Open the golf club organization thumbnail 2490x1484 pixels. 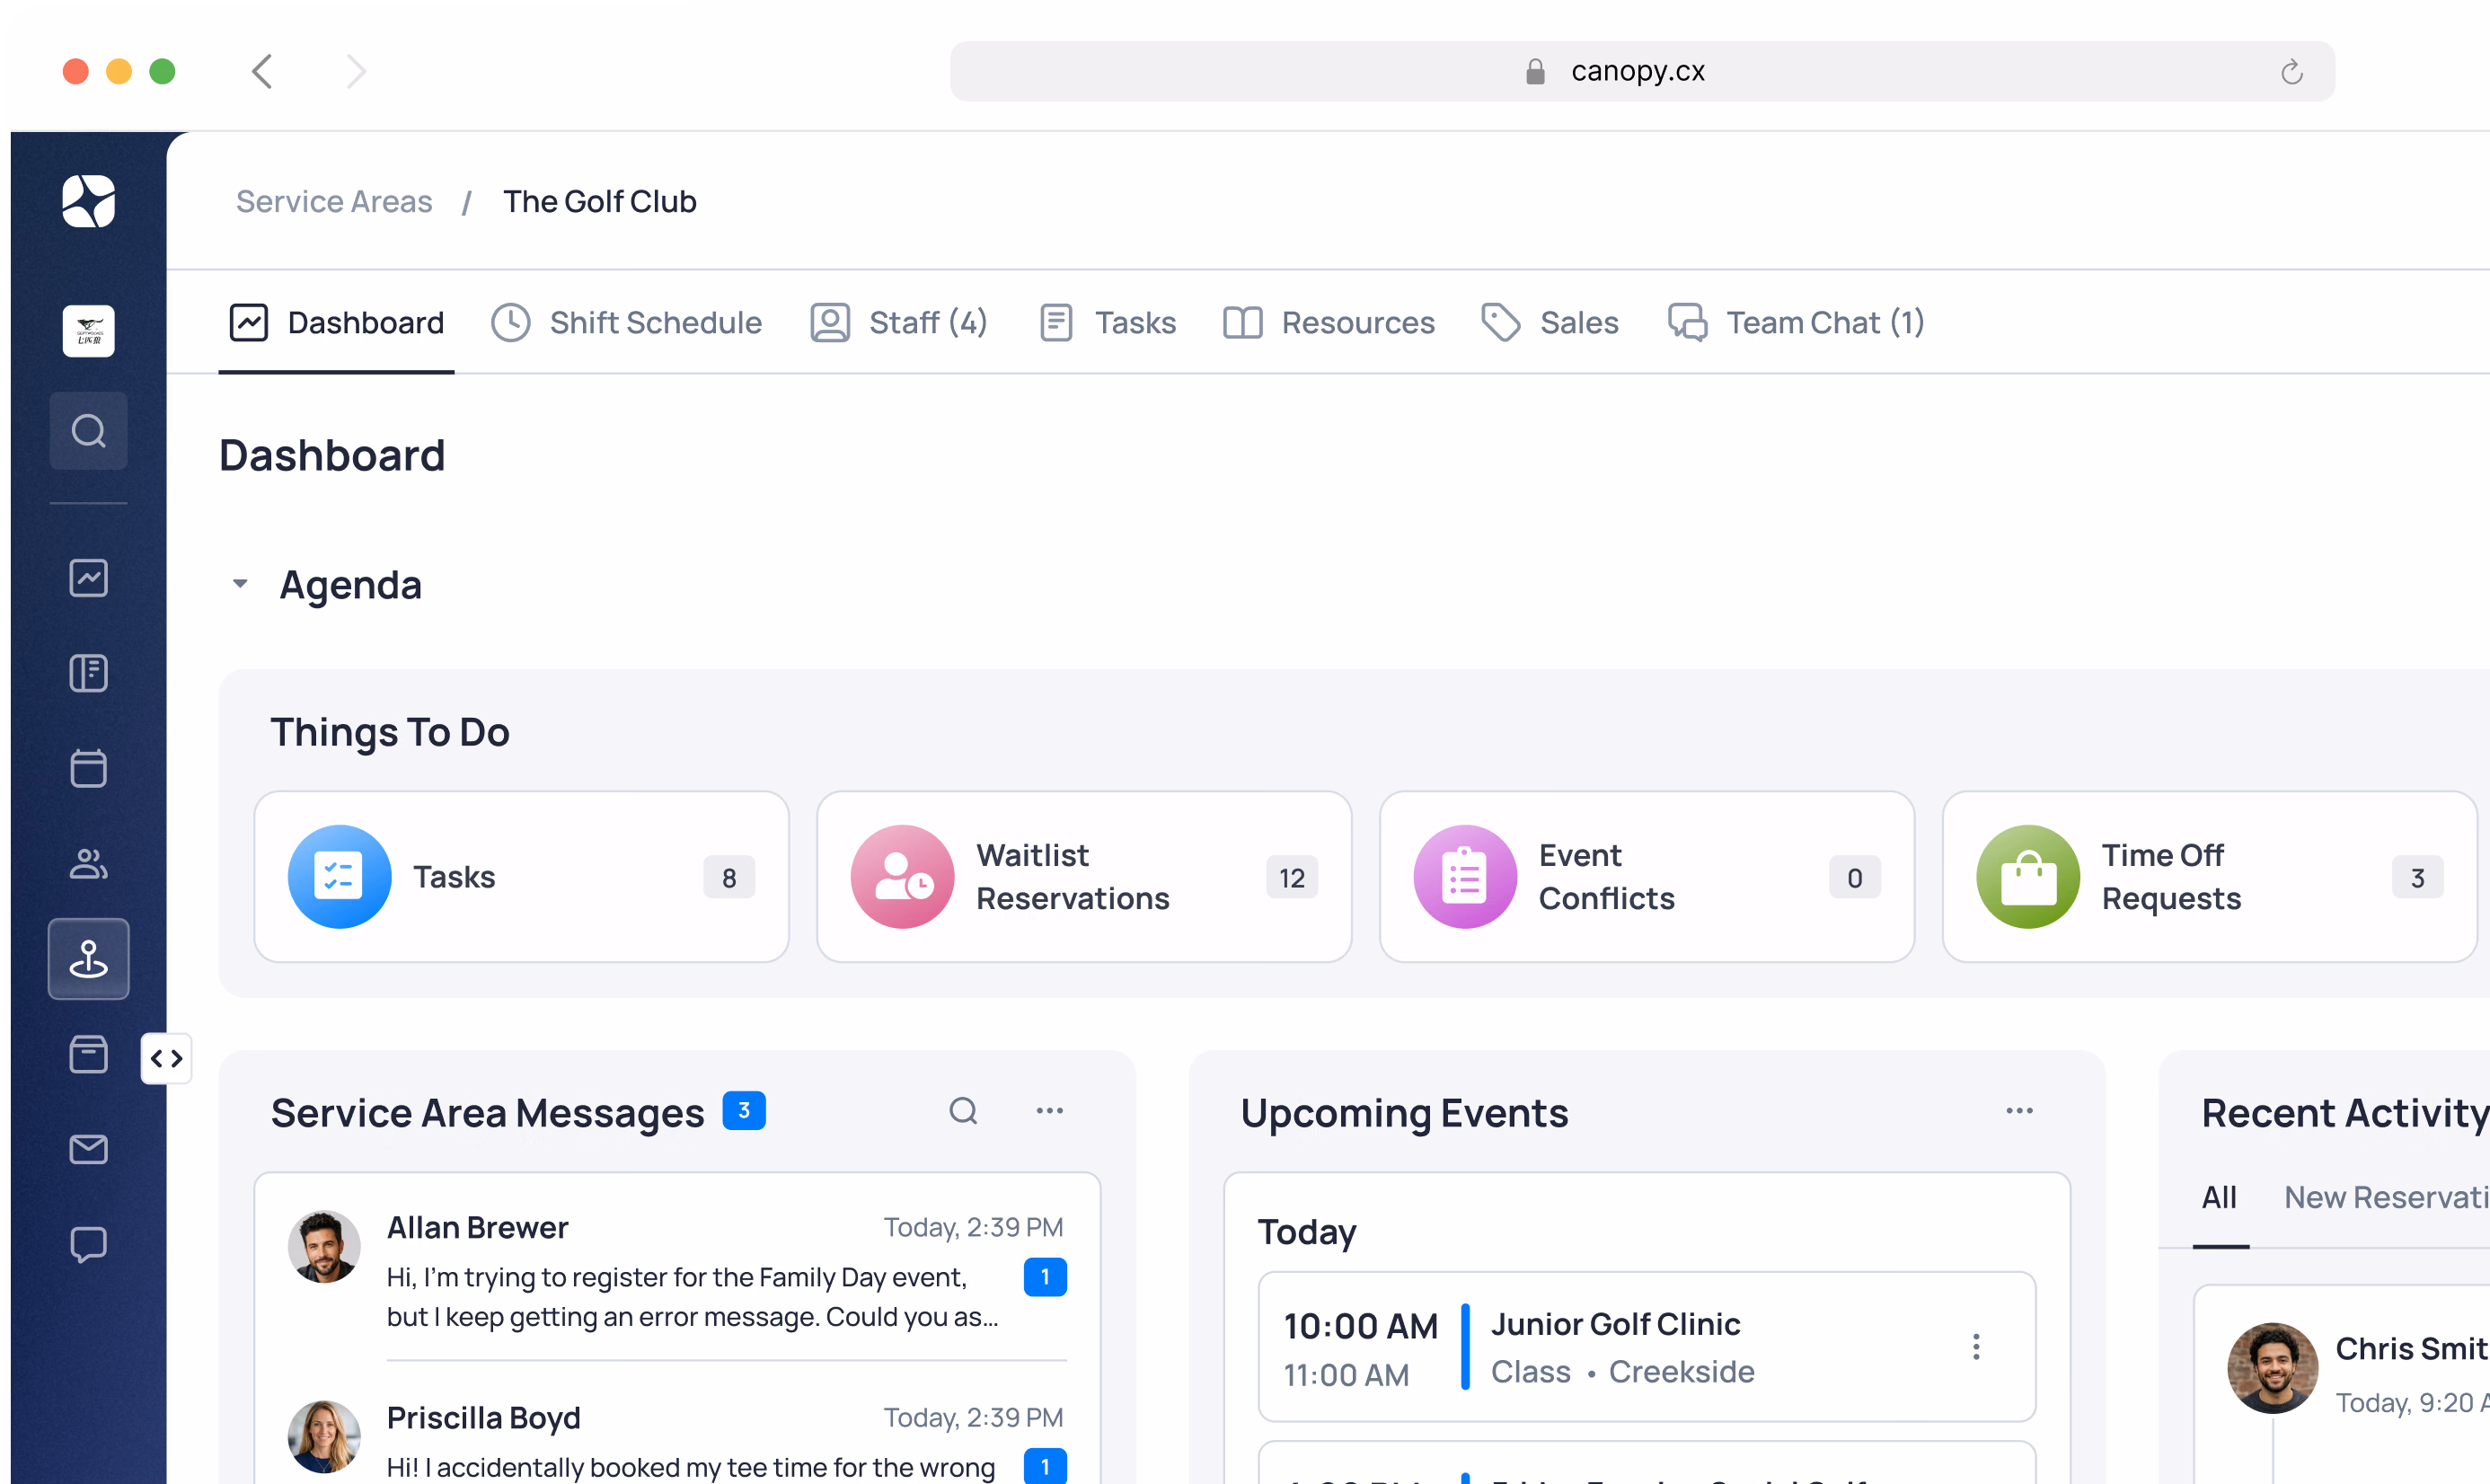tap(89, 331)
